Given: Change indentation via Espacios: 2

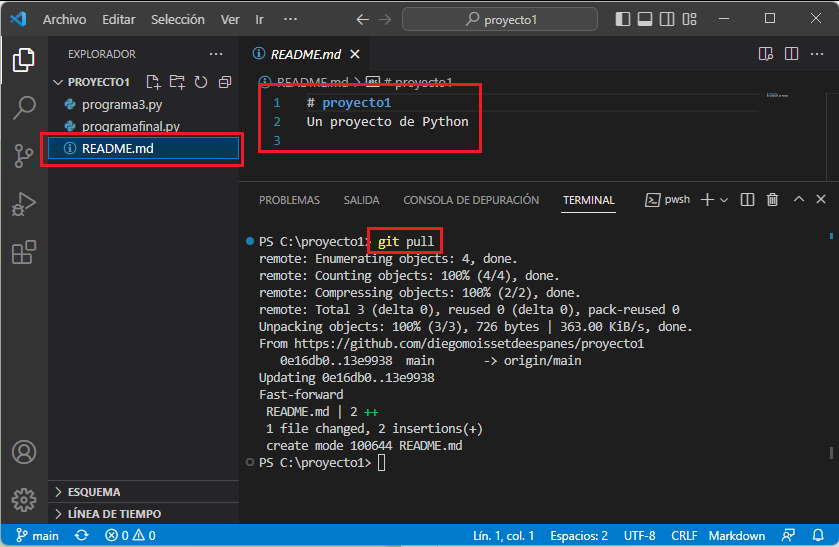Looking at the screenshot, I should [579, 535].
